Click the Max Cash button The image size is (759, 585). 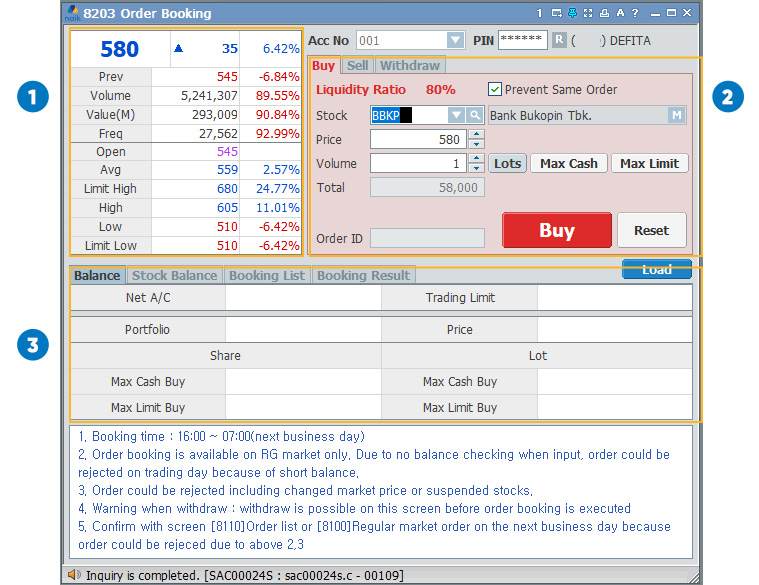[569, 163]
